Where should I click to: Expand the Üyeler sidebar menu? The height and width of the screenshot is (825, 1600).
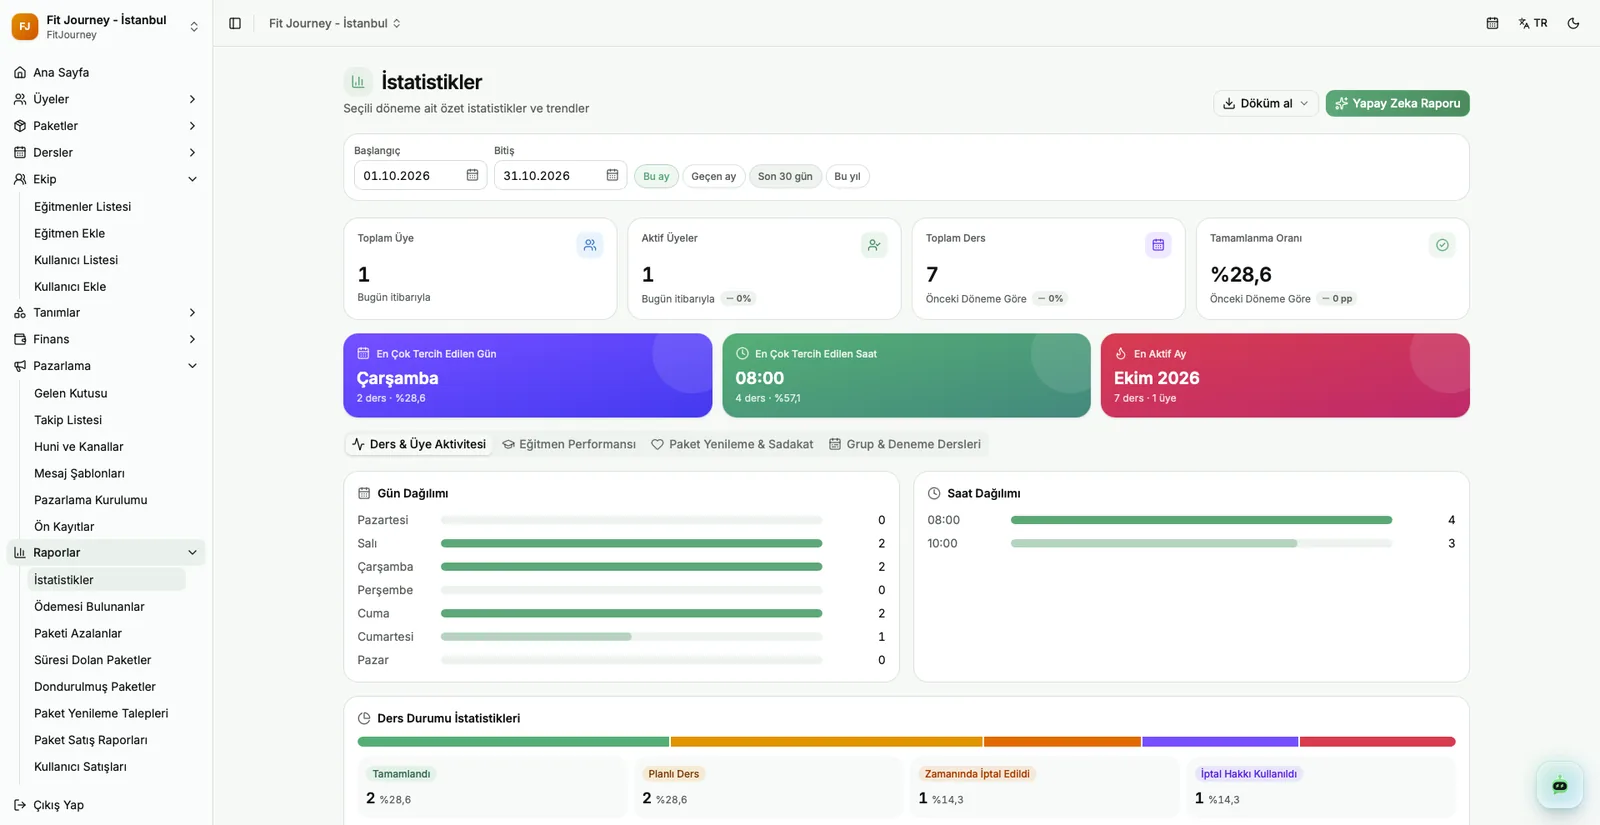point(106,99)
